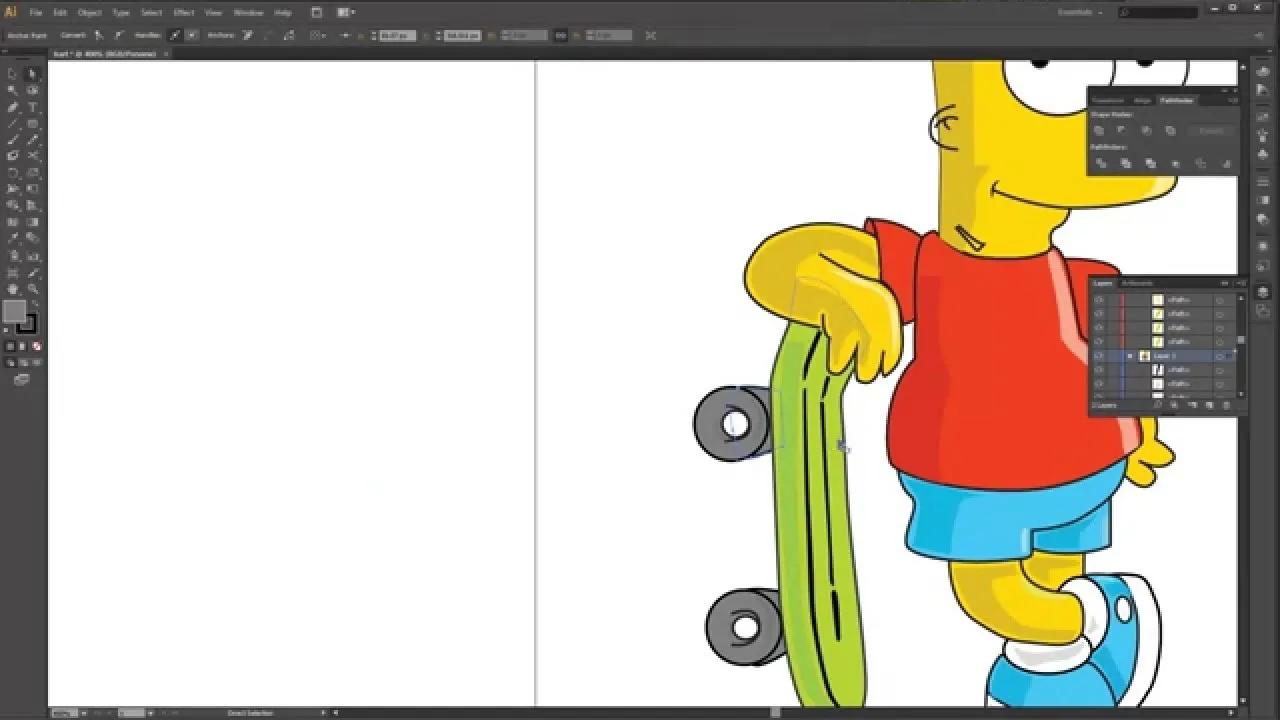Open the Color panel from the dock

[1263, 70]
